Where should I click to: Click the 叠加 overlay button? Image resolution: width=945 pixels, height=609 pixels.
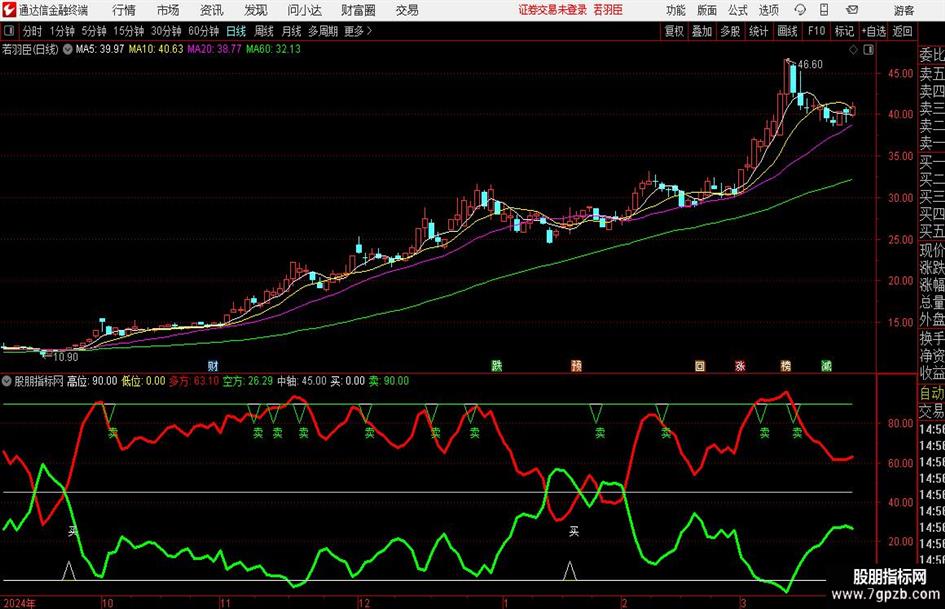[702, 31]
